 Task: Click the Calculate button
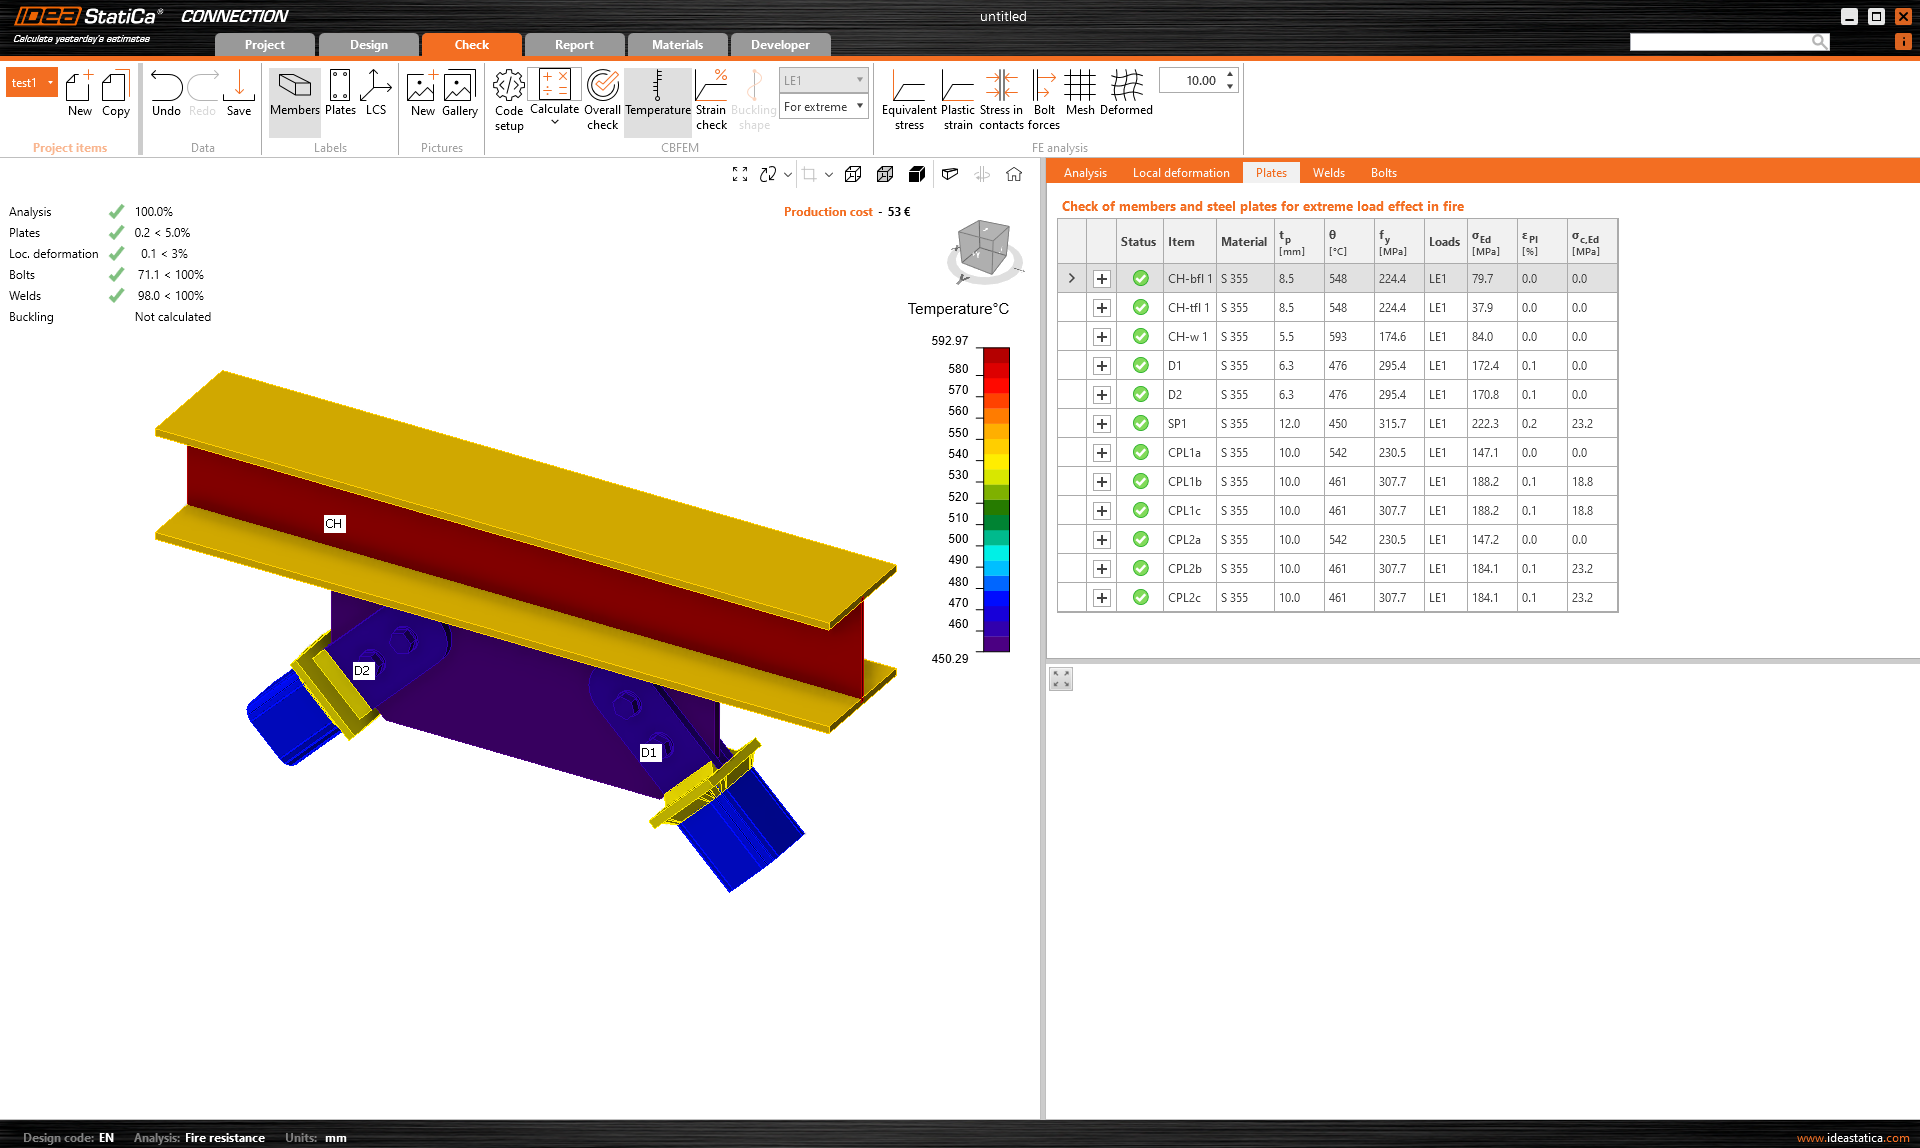pyautogui.click(x=554, y=87)
